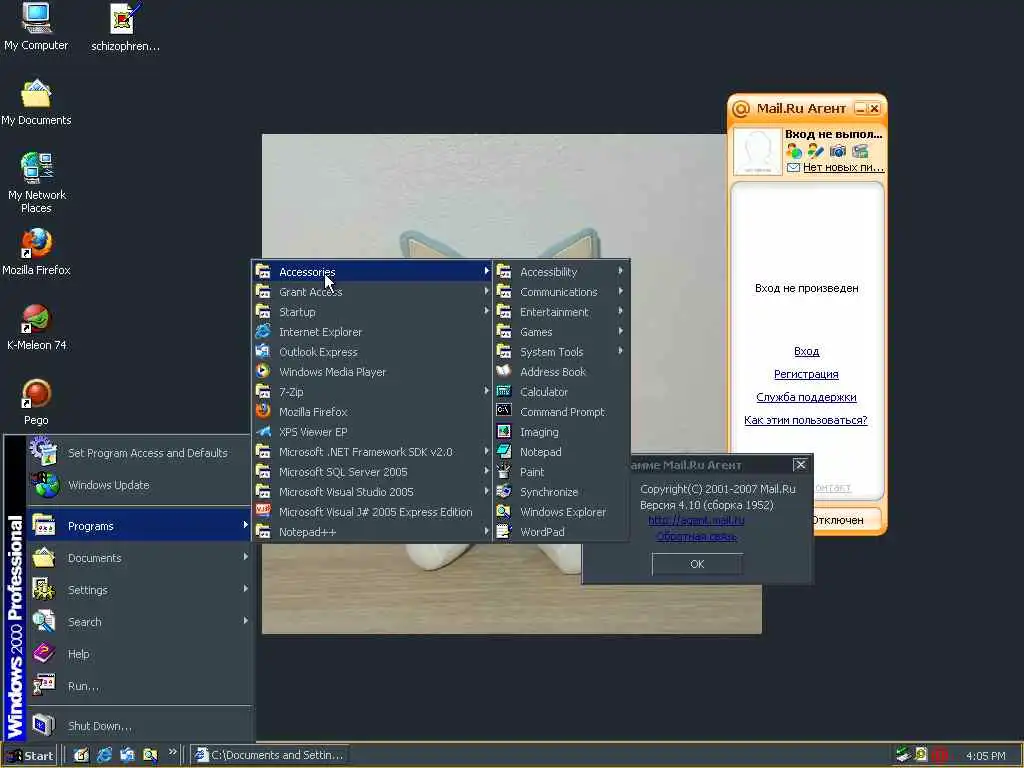Open Settings in the Start menu
1024x768 pixels.
pos(140,590)
